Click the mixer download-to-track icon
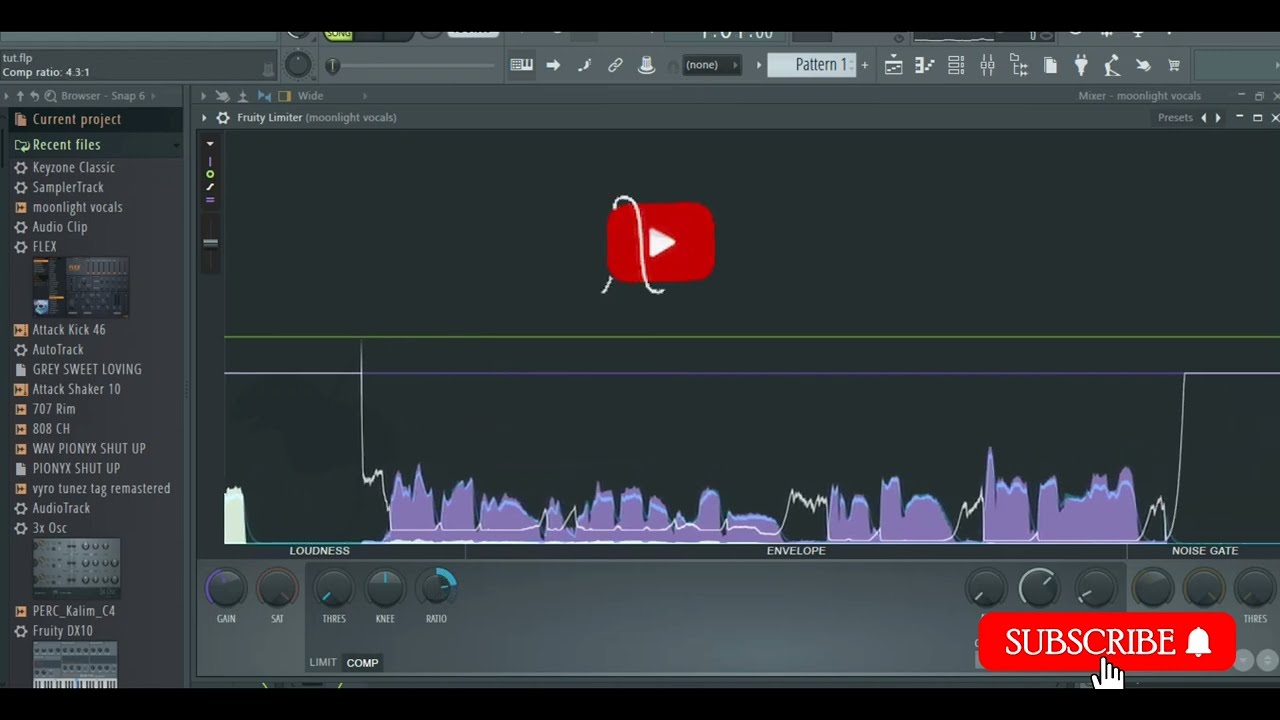Image resolution: width=1280 pixels, height=720 pixels. [x=243, y=96]
